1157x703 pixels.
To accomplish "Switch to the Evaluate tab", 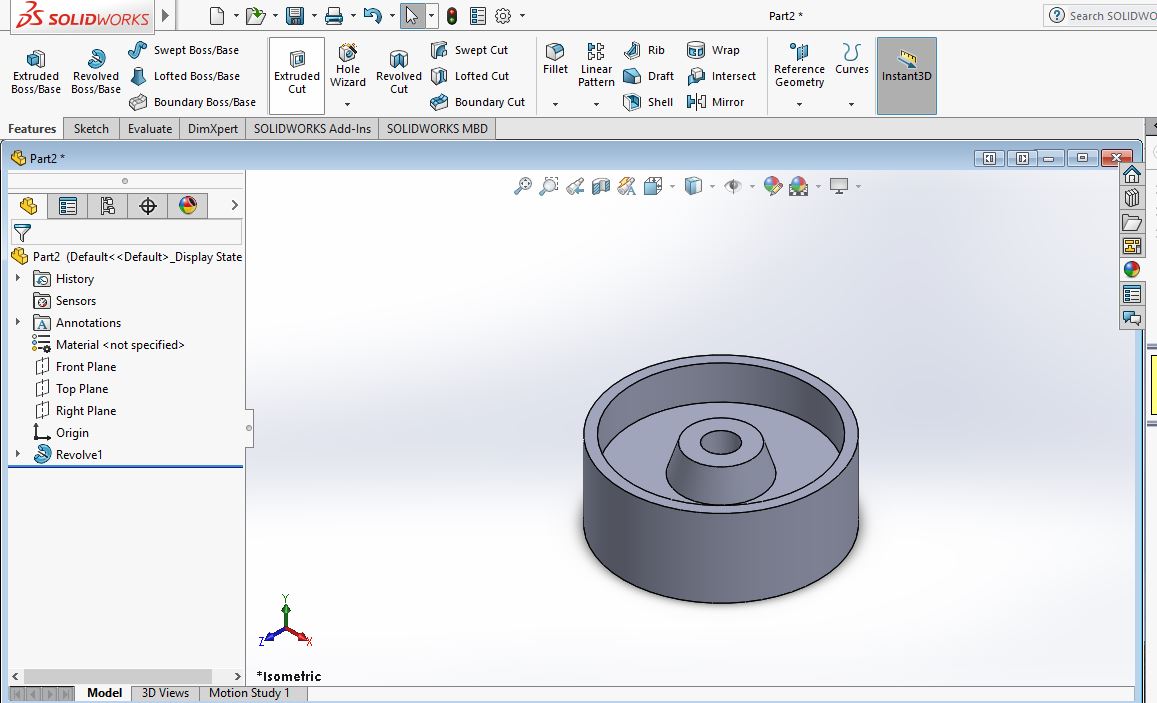I will pos(150,128).
